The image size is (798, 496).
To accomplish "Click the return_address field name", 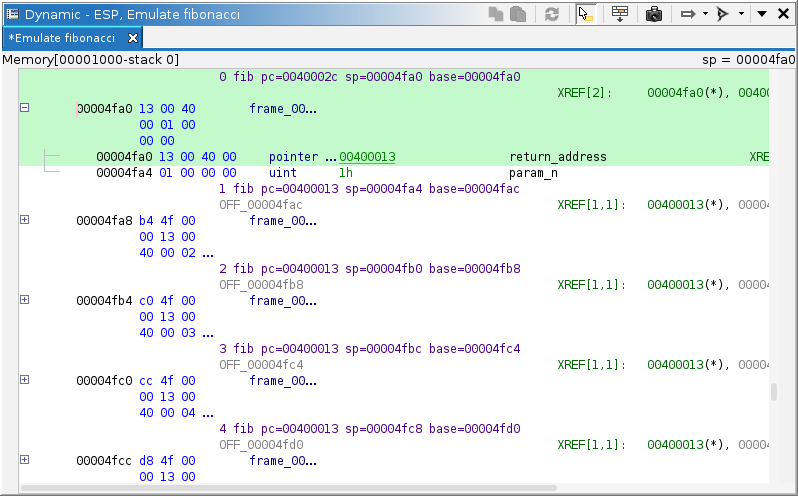I will (x=558, y=157).
